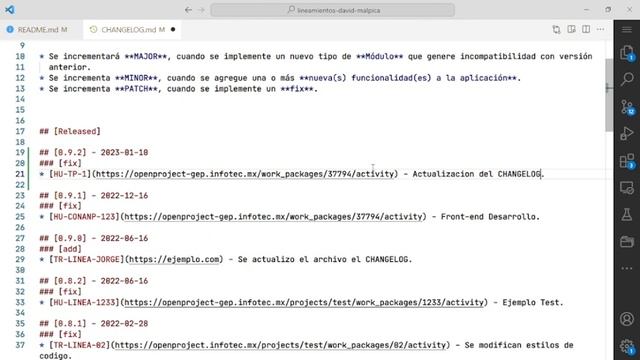Image resolution: width=640 pixels, height=360 pixels.
Task: Click the '**PATCH**' word on line 13
Action: [x=136, y=89]
